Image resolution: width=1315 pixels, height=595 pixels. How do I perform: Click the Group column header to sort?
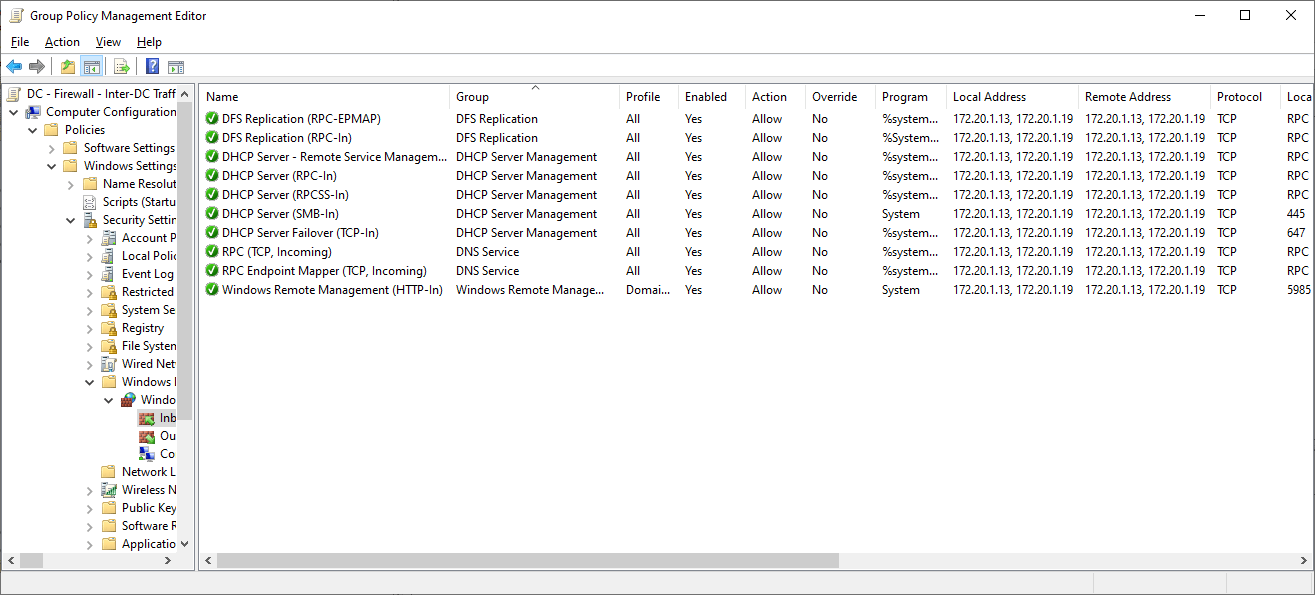(x=471, y=96)
